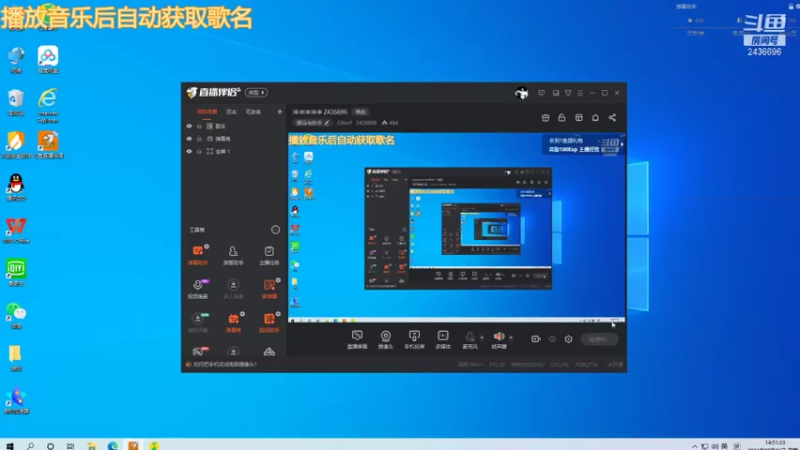The height and width of the screenshot is (450, 800).
Task: Select the QQ penguin desktop icon
Action: point(16,187)
